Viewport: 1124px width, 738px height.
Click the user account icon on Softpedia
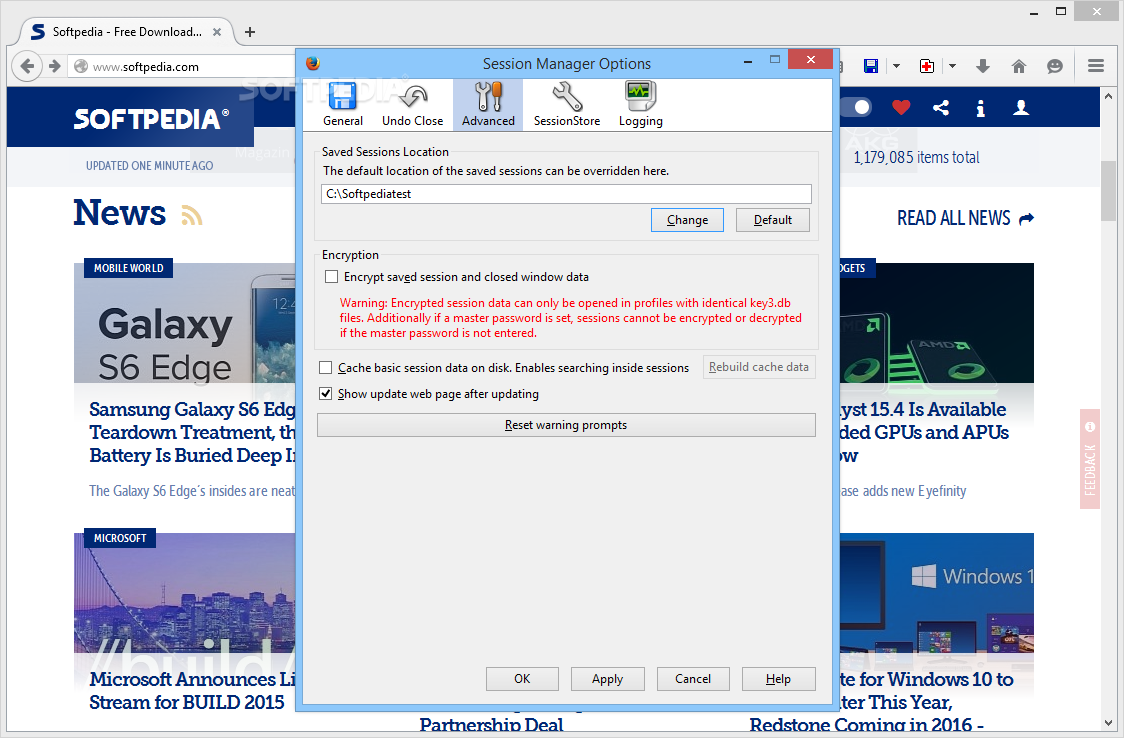pyautogui.click(x=1021, y=107)
